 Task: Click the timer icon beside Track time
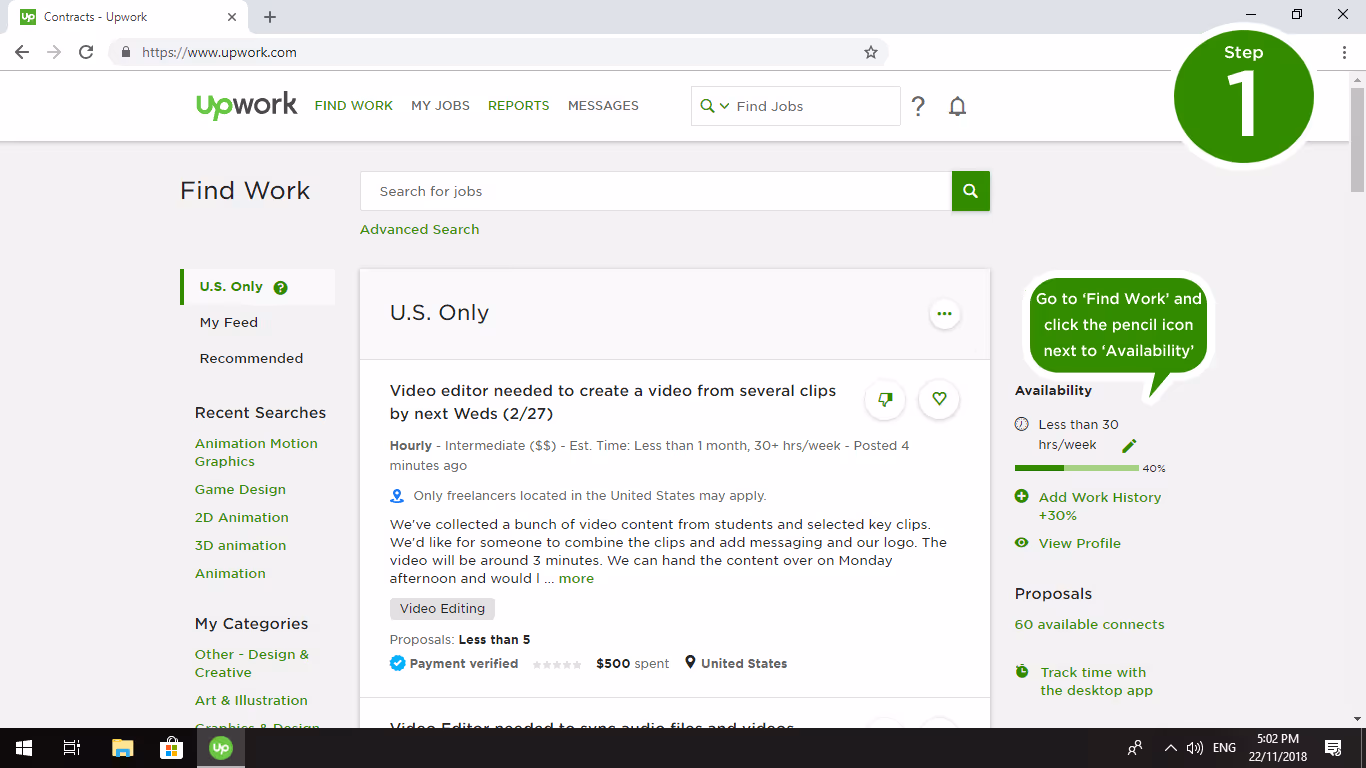pos(1021,671)
